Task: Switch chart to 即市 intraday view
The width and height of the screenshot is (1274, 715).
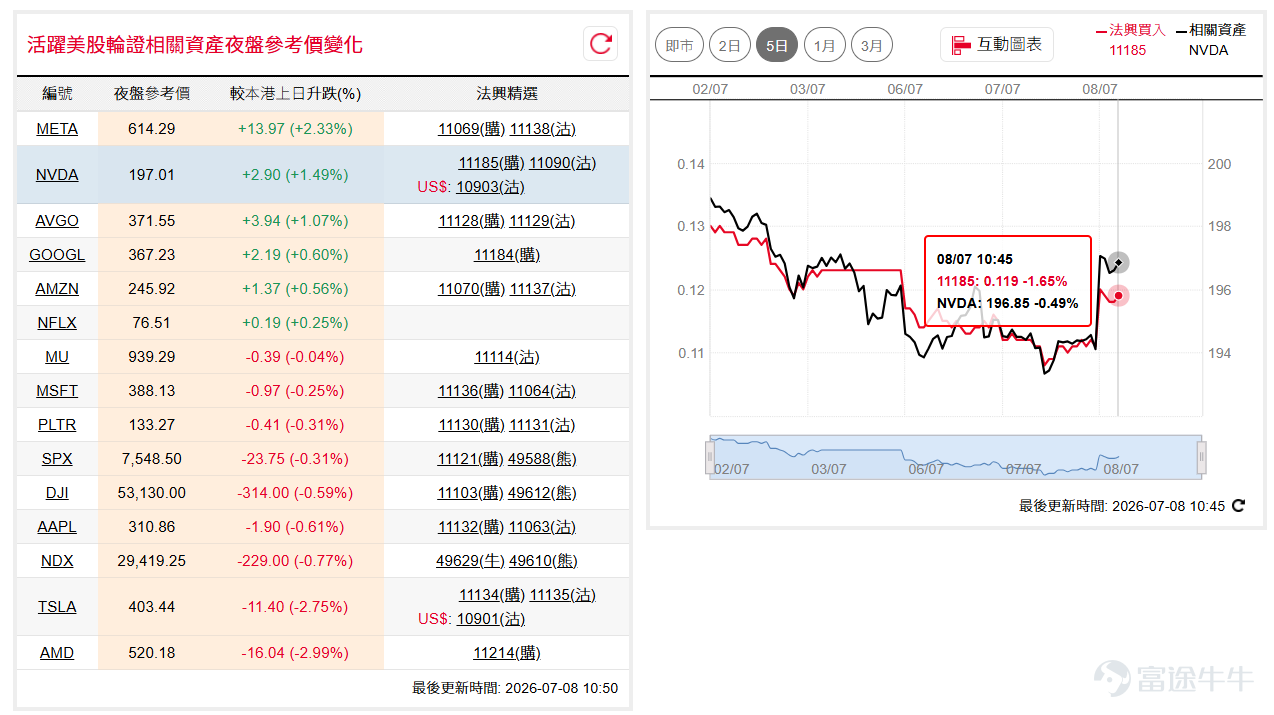Action: tap(679, 45)
